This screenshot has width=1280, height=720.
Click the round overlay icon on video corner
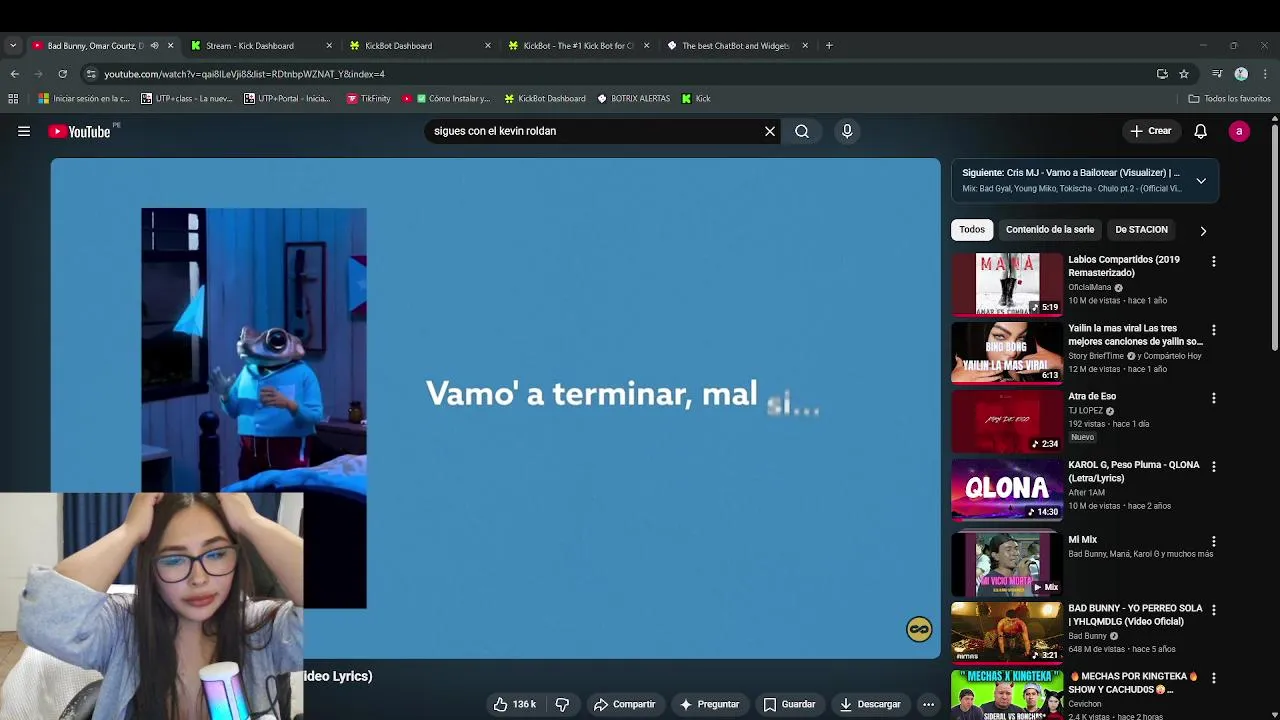click(x=919, y=629)
